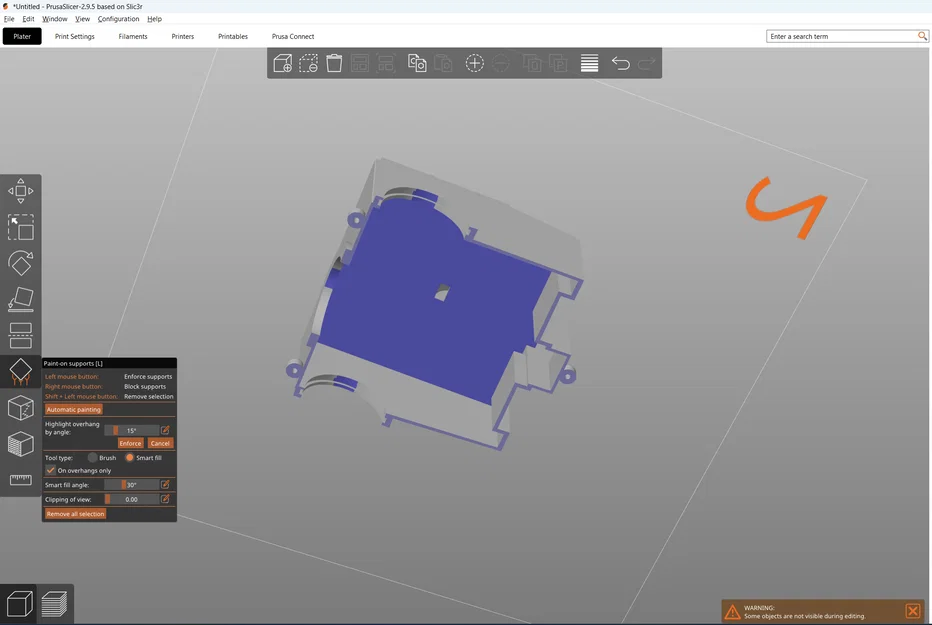Click the edit icon next to overhang angle

click(165, 430)
